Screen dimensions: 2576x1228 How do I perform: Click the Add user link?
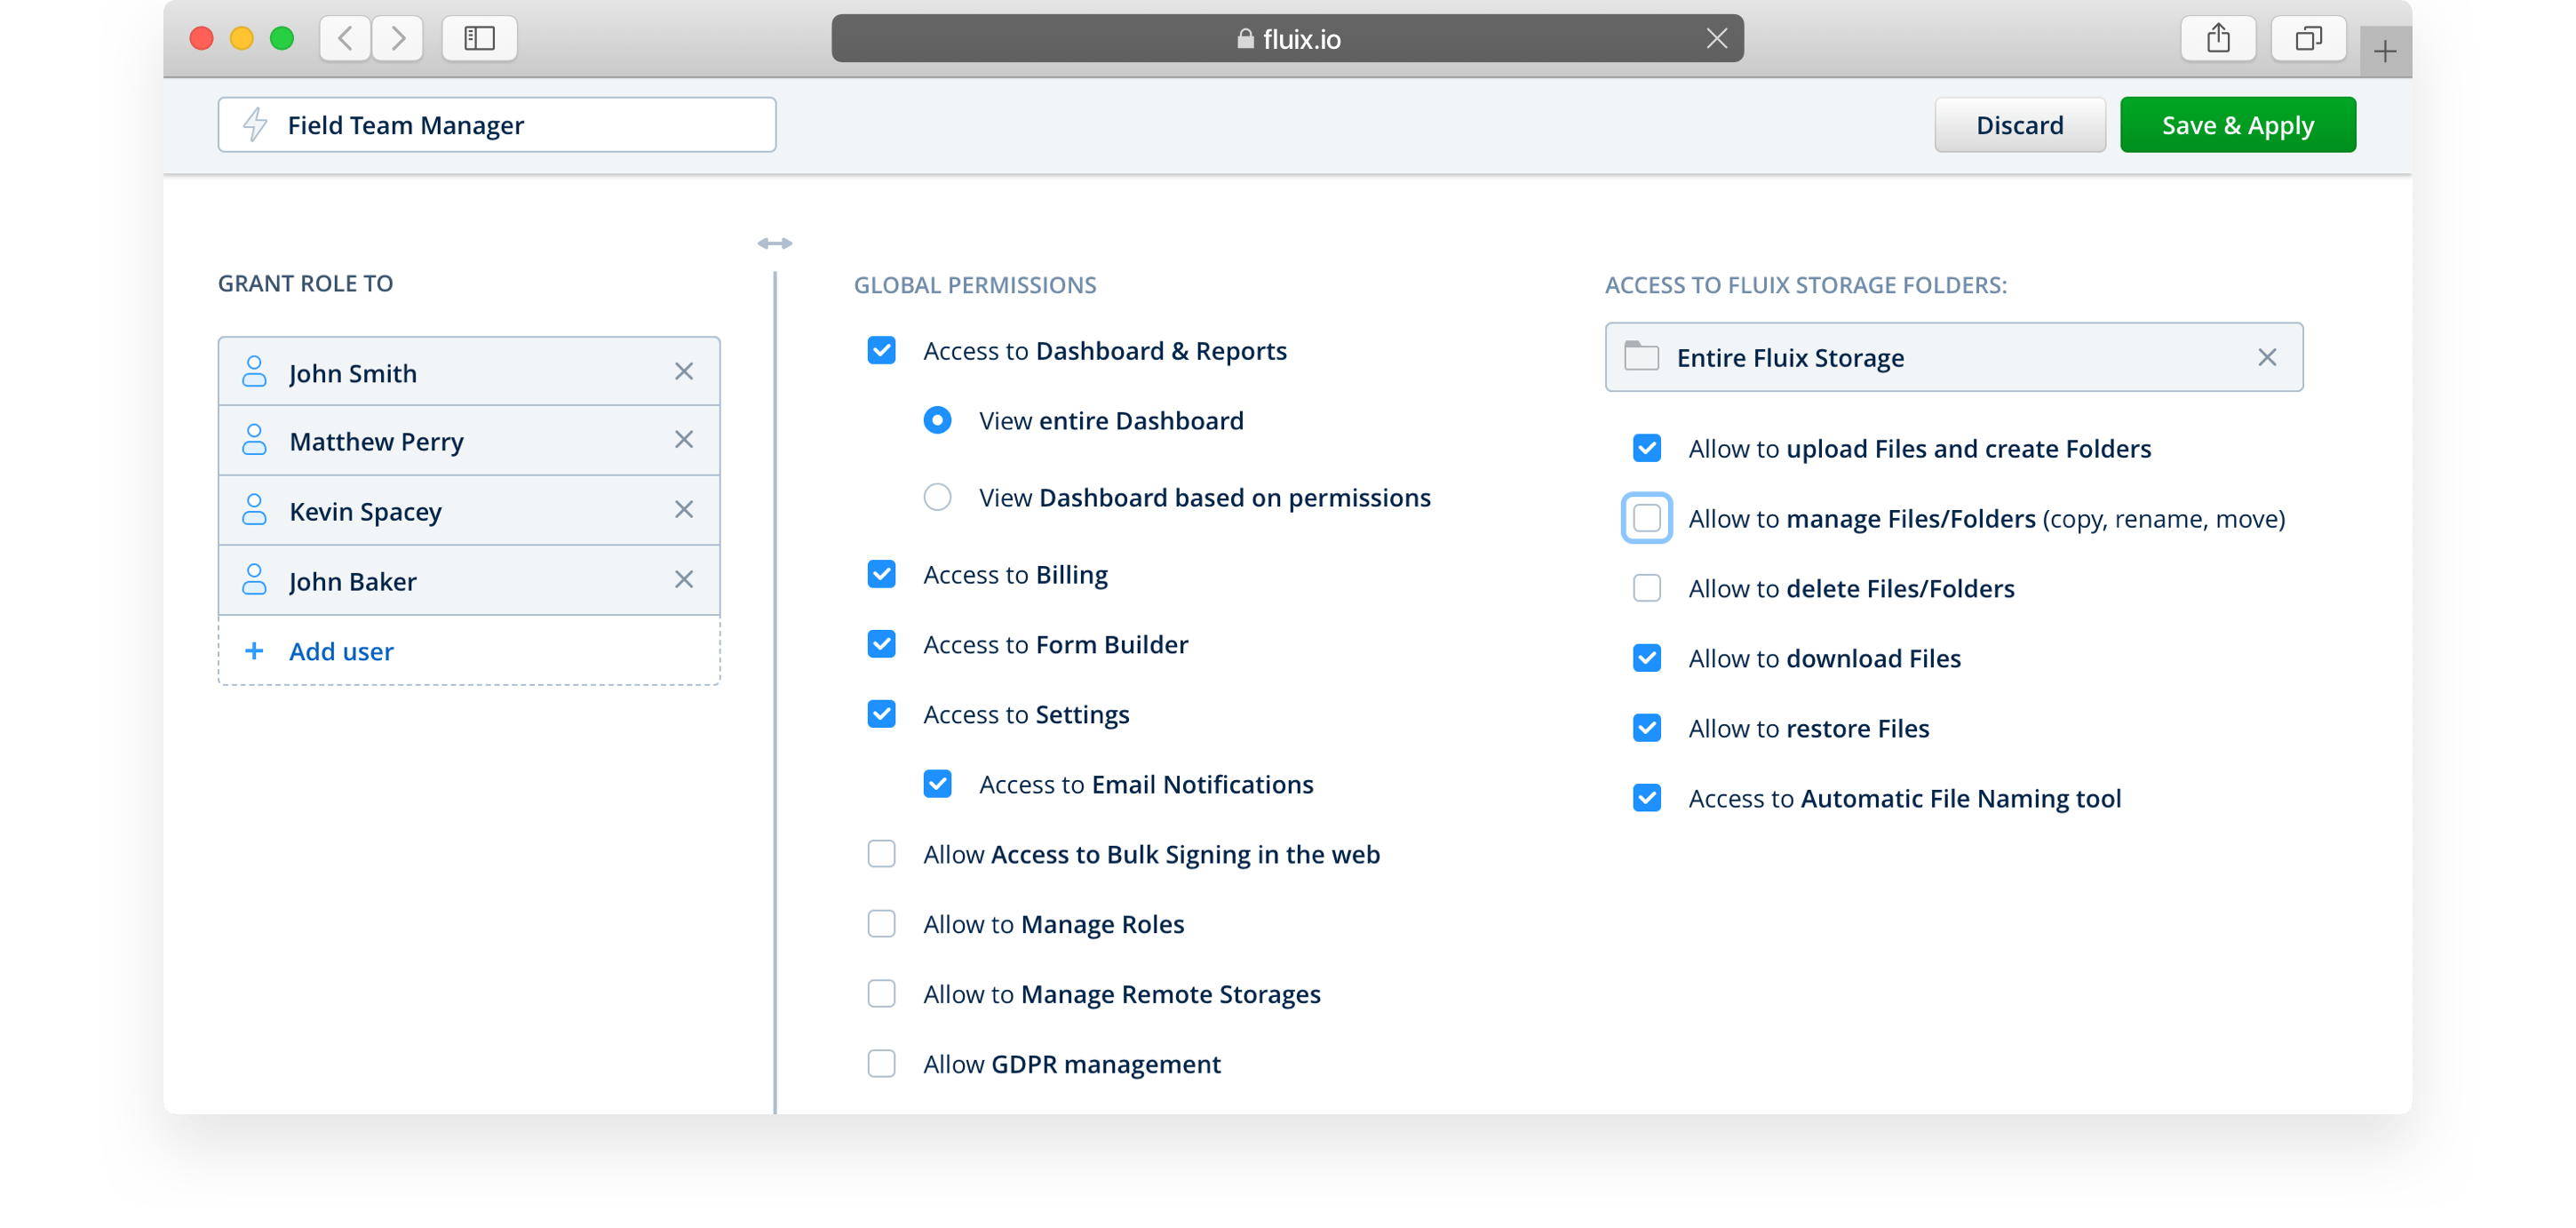[x=341, y=652]
